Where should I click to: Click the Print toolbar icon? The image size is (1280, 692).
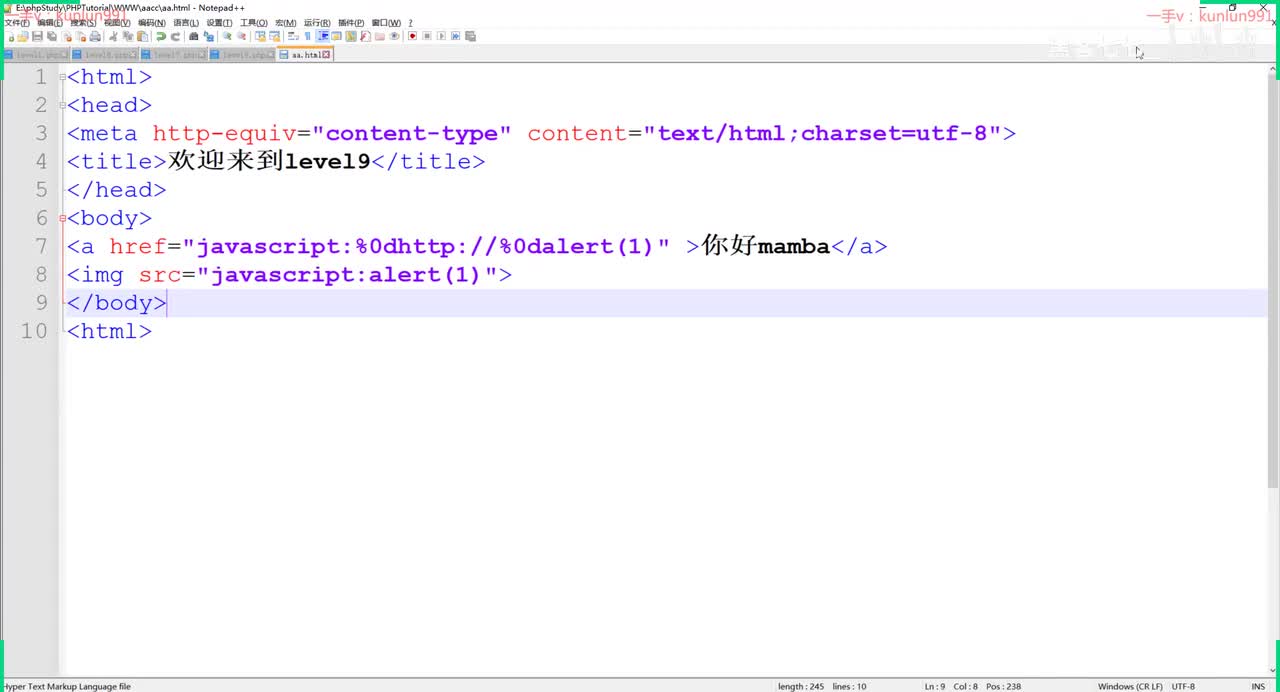point(95,36)
